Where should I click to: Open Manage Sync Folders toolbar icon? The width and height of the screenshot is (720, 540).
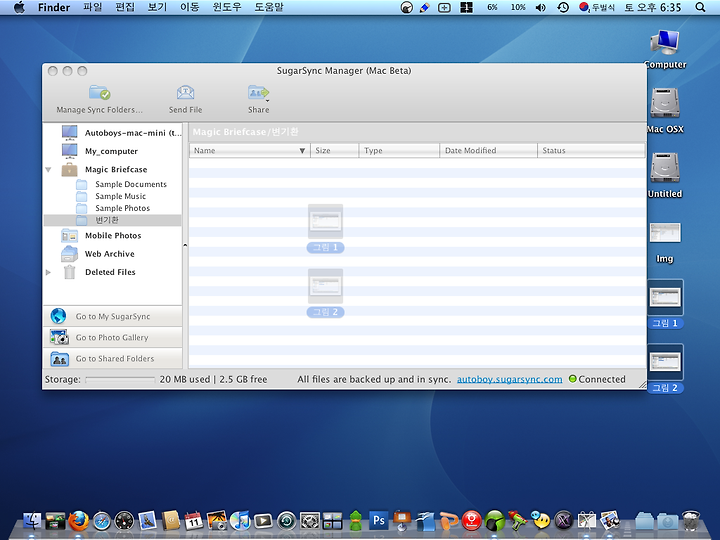click(100, 93)
